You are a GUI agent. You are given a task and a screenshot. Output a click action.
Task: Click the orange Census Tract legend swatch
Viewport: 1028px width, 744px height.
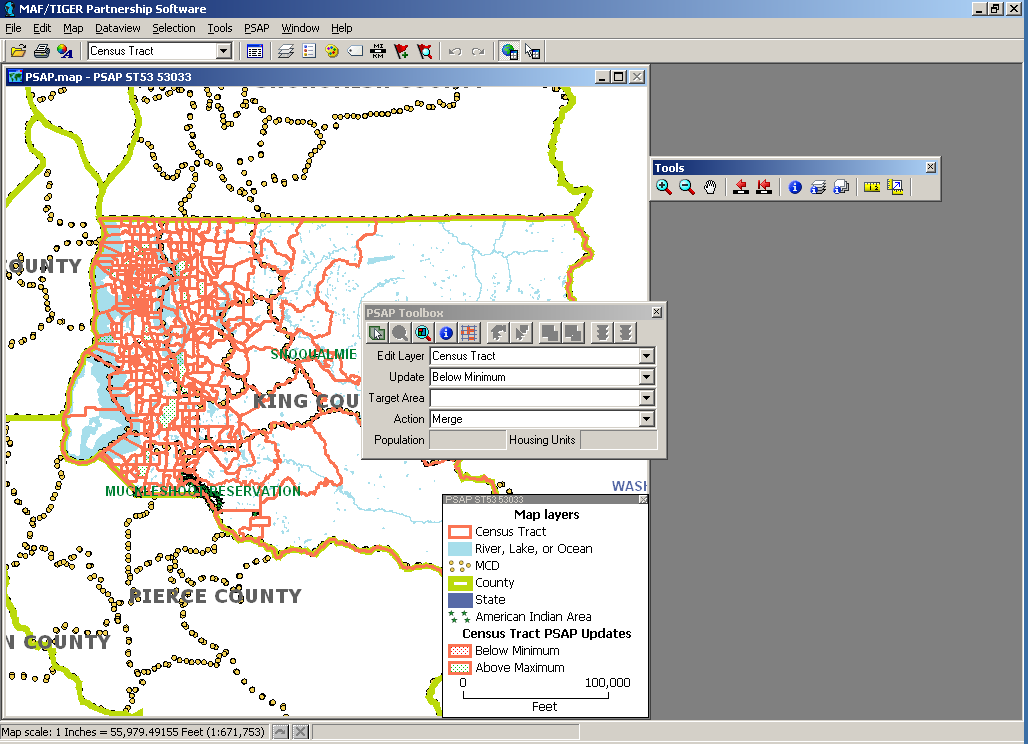pos(459,532)
